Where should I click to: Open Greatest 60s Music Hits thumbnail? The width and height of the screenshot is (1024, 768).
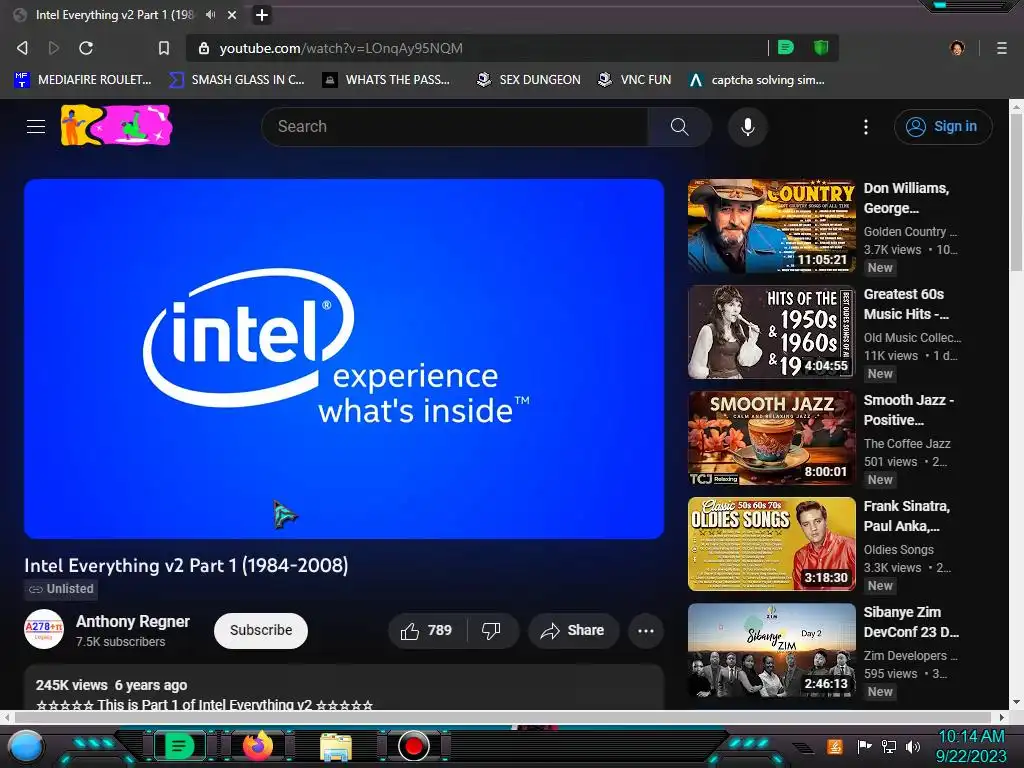(x=772, y=332)
